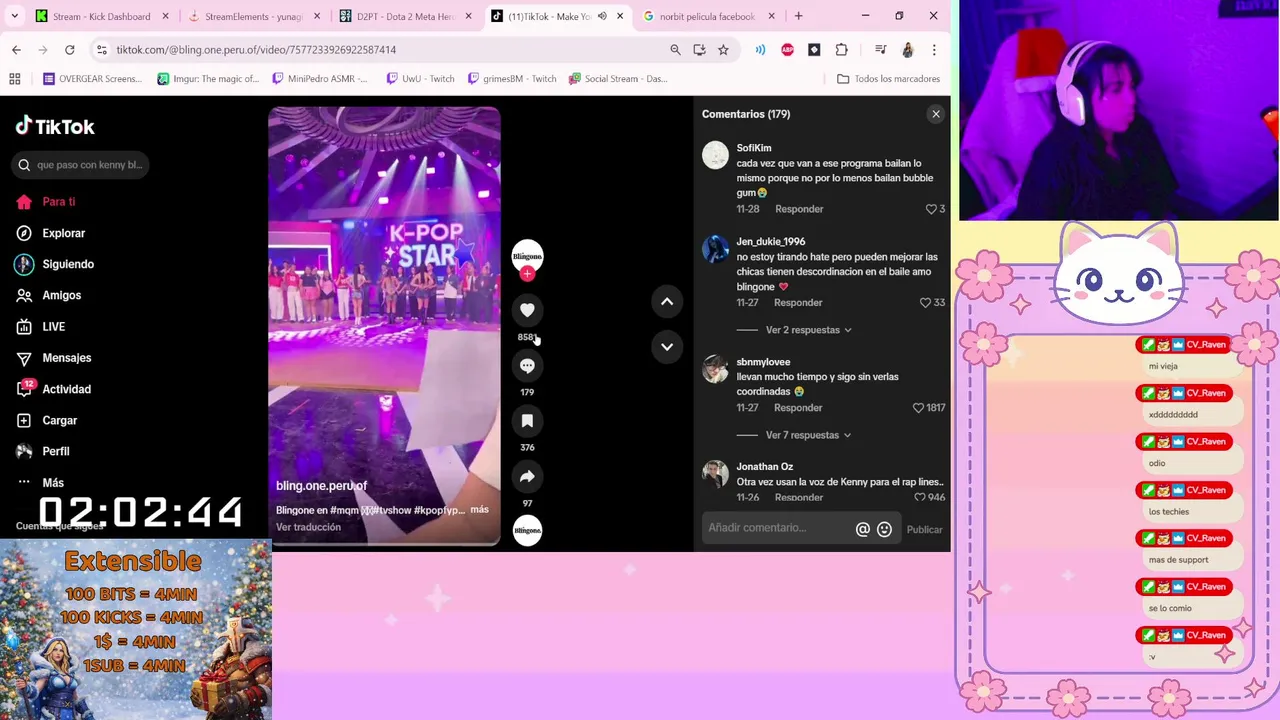Open a new browser tab
Screen dimensions: 1280x720
(798, 16)
